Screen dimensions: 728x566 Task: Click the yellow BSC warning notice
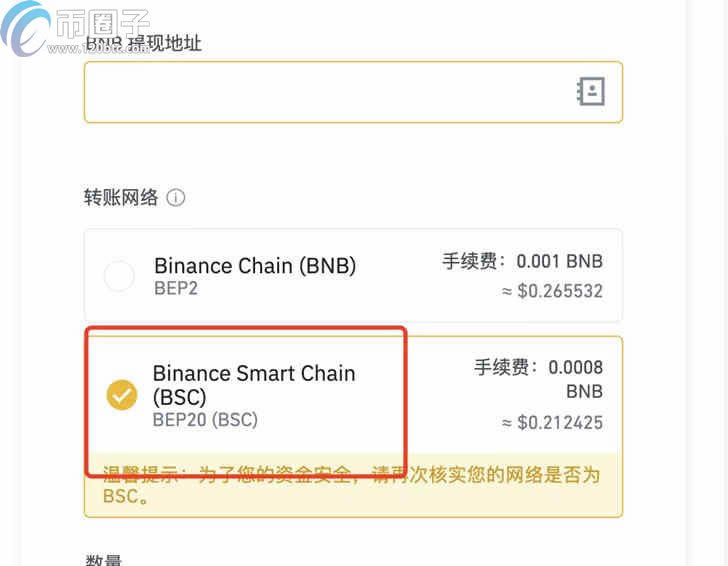(x=353, y=485)
